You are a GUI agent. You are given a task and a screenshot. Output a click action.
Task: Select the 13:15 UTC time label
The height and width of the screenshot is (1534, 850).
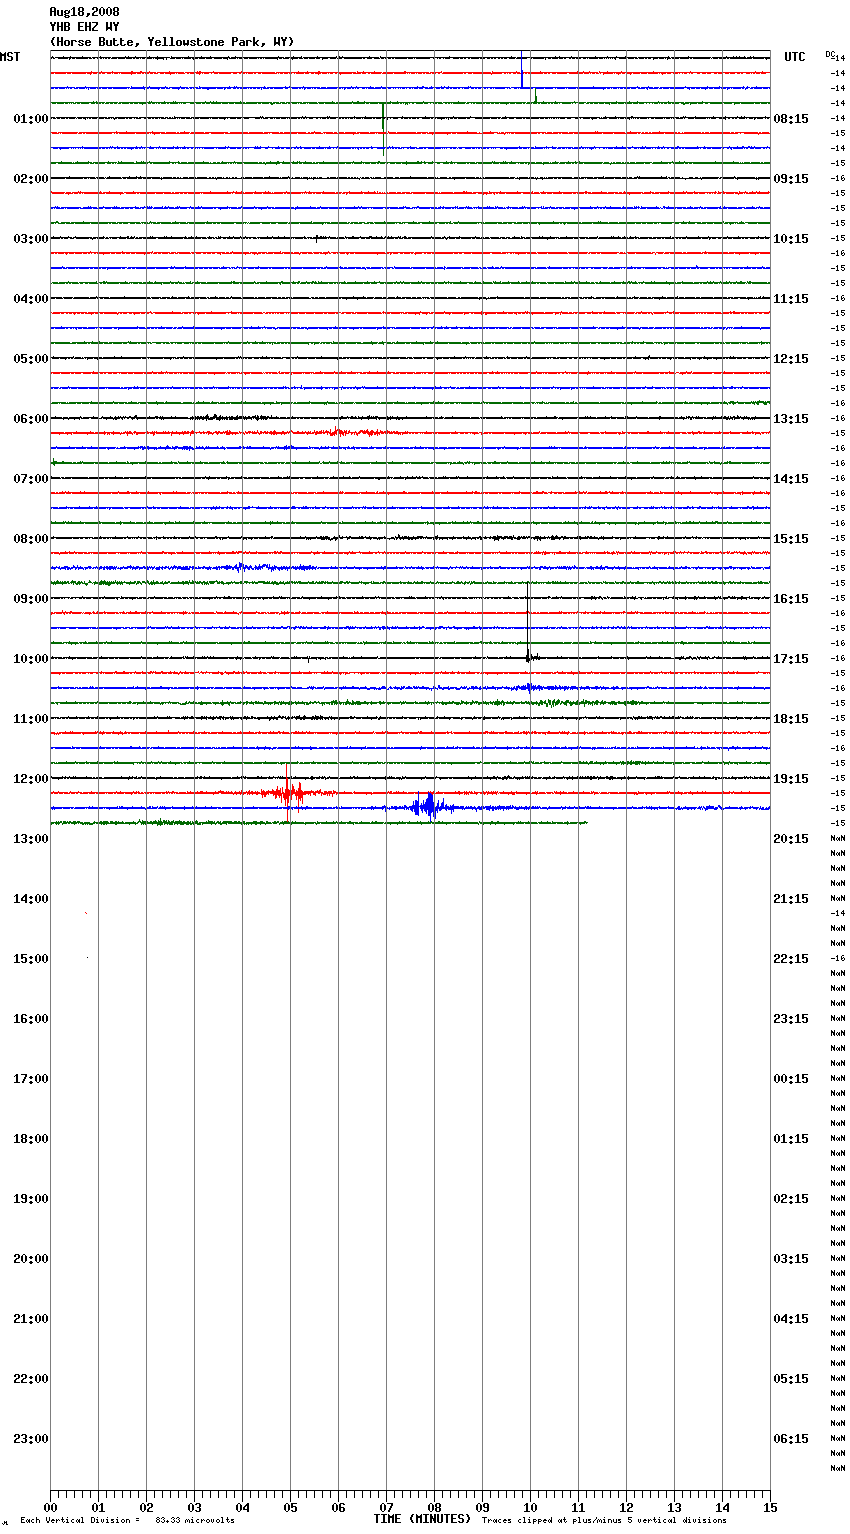(791, 419)
